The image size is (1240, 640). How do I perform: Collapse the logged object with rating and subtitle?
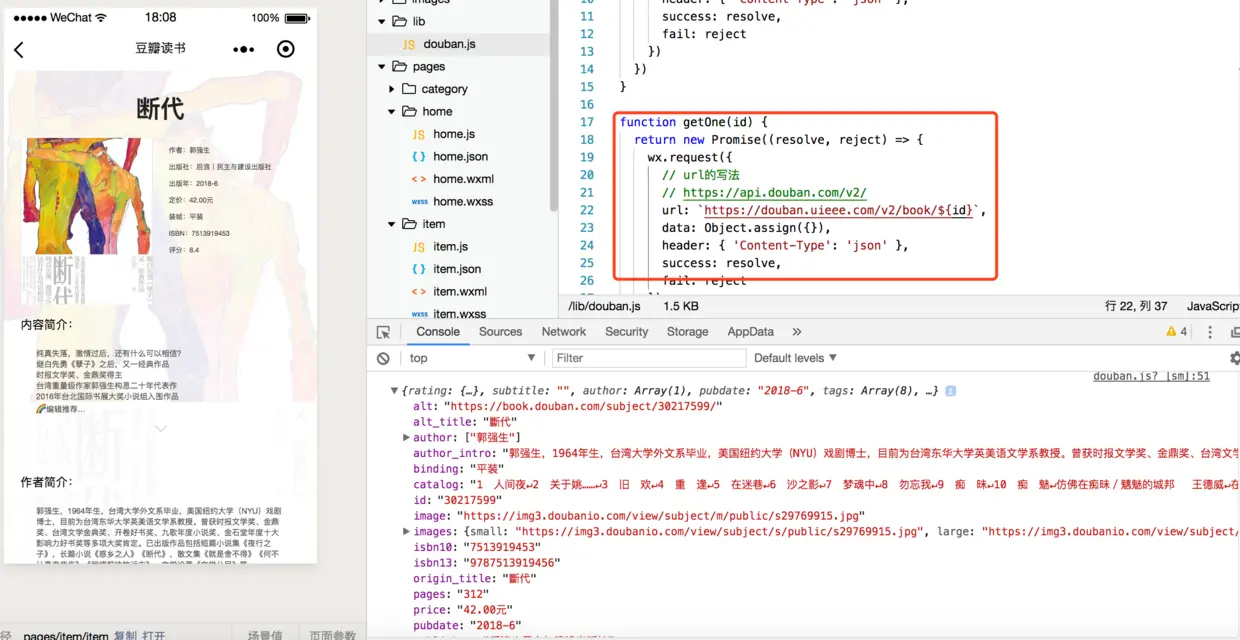click(x=395, y=391)
